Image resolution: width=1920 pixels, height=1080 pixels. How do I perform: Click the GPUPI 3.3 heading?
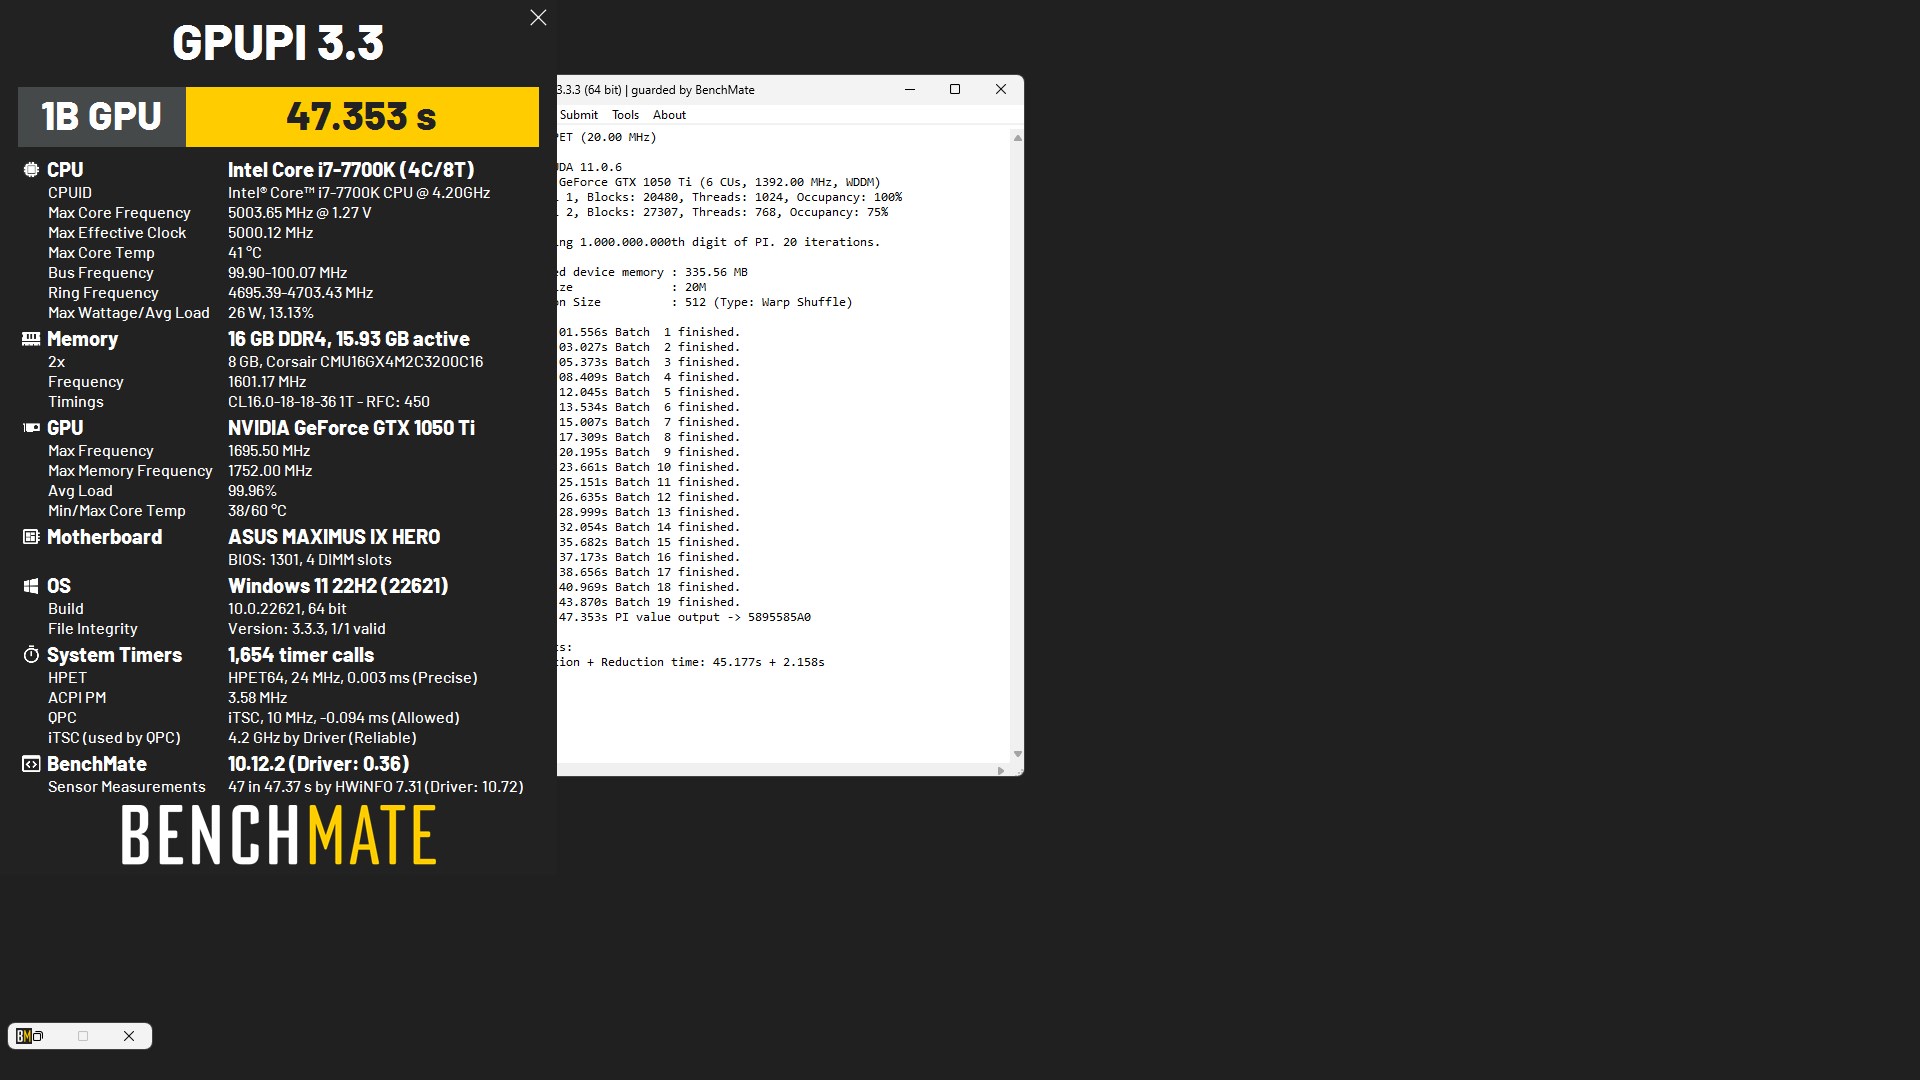point(278,43)
